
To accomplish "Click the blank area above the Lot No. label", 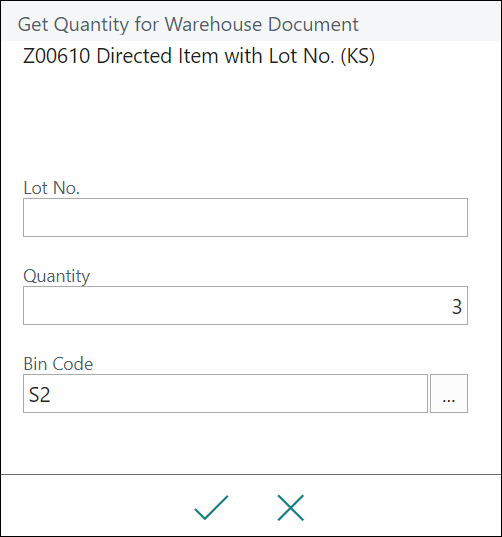I will 245,123.
